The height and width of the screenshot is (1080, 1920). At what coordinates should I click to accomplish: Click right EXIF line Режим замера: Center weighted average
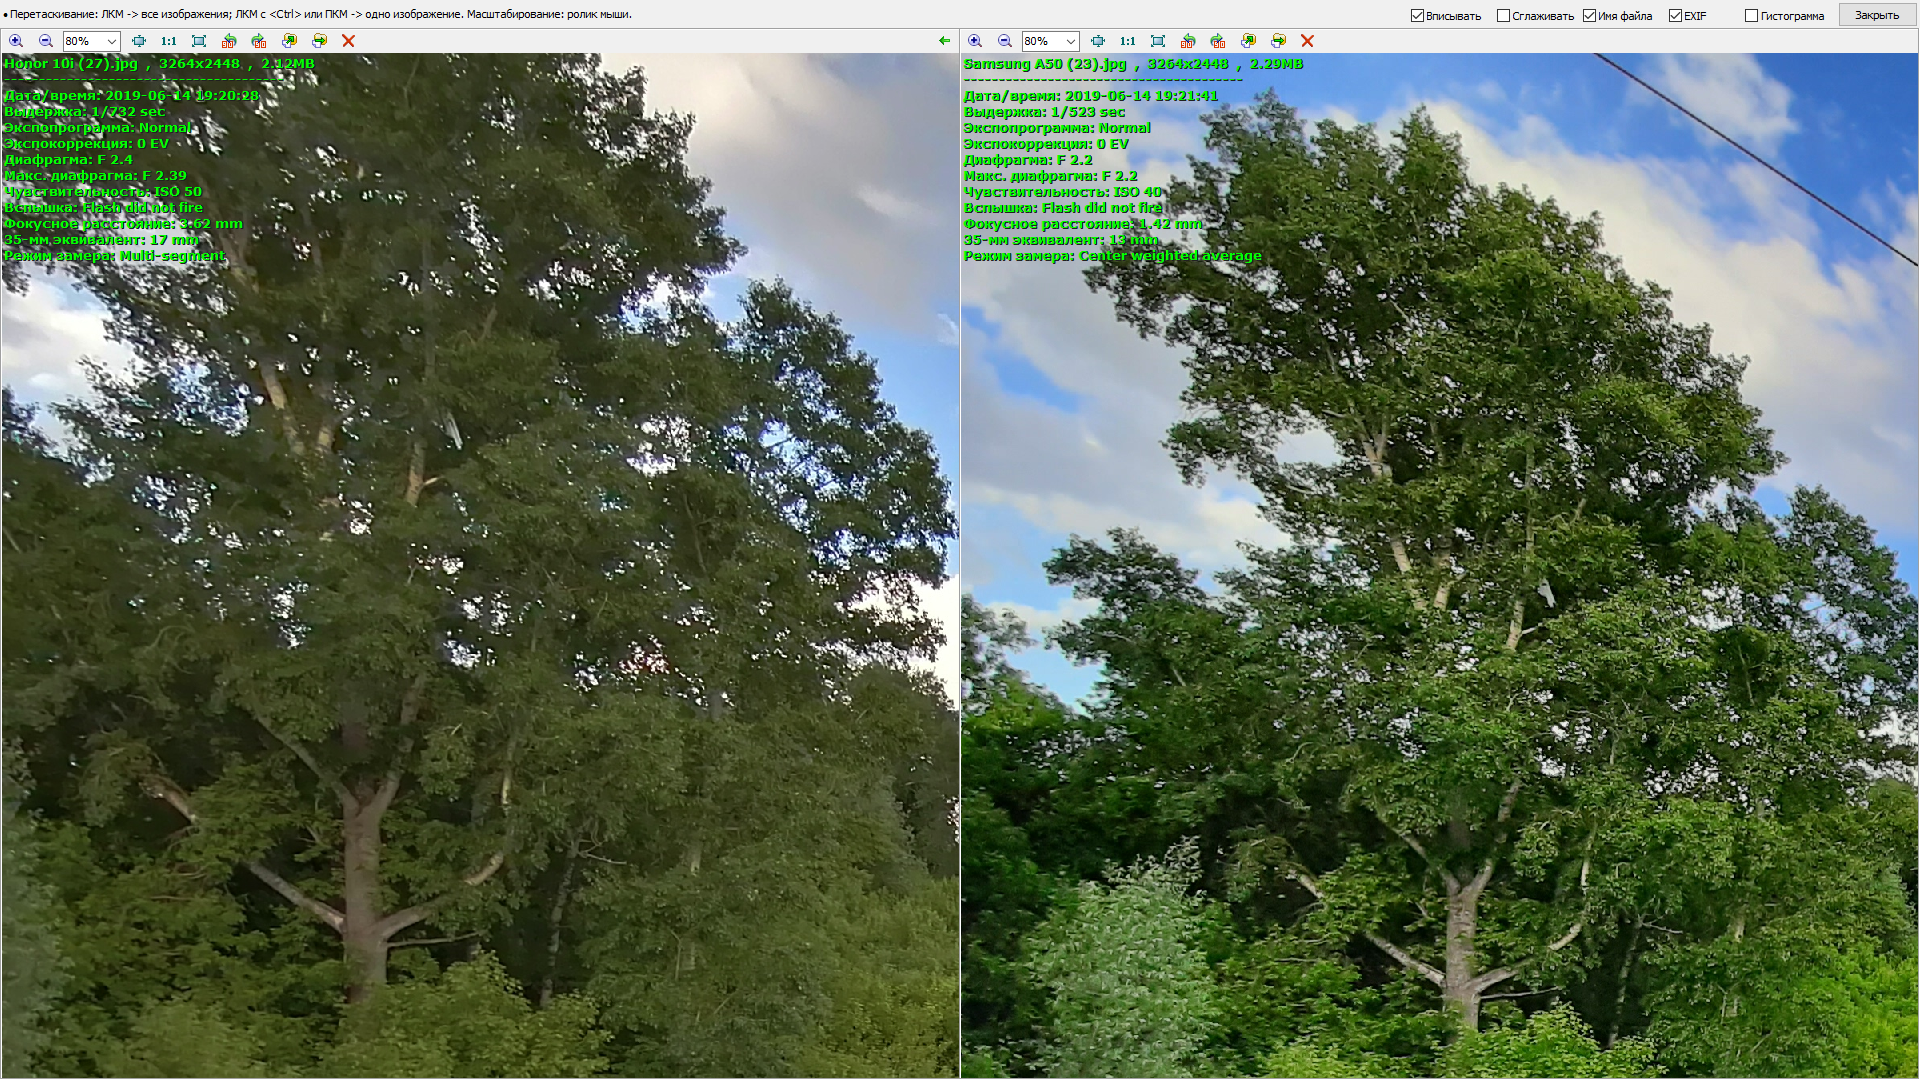pos(1112,256)
